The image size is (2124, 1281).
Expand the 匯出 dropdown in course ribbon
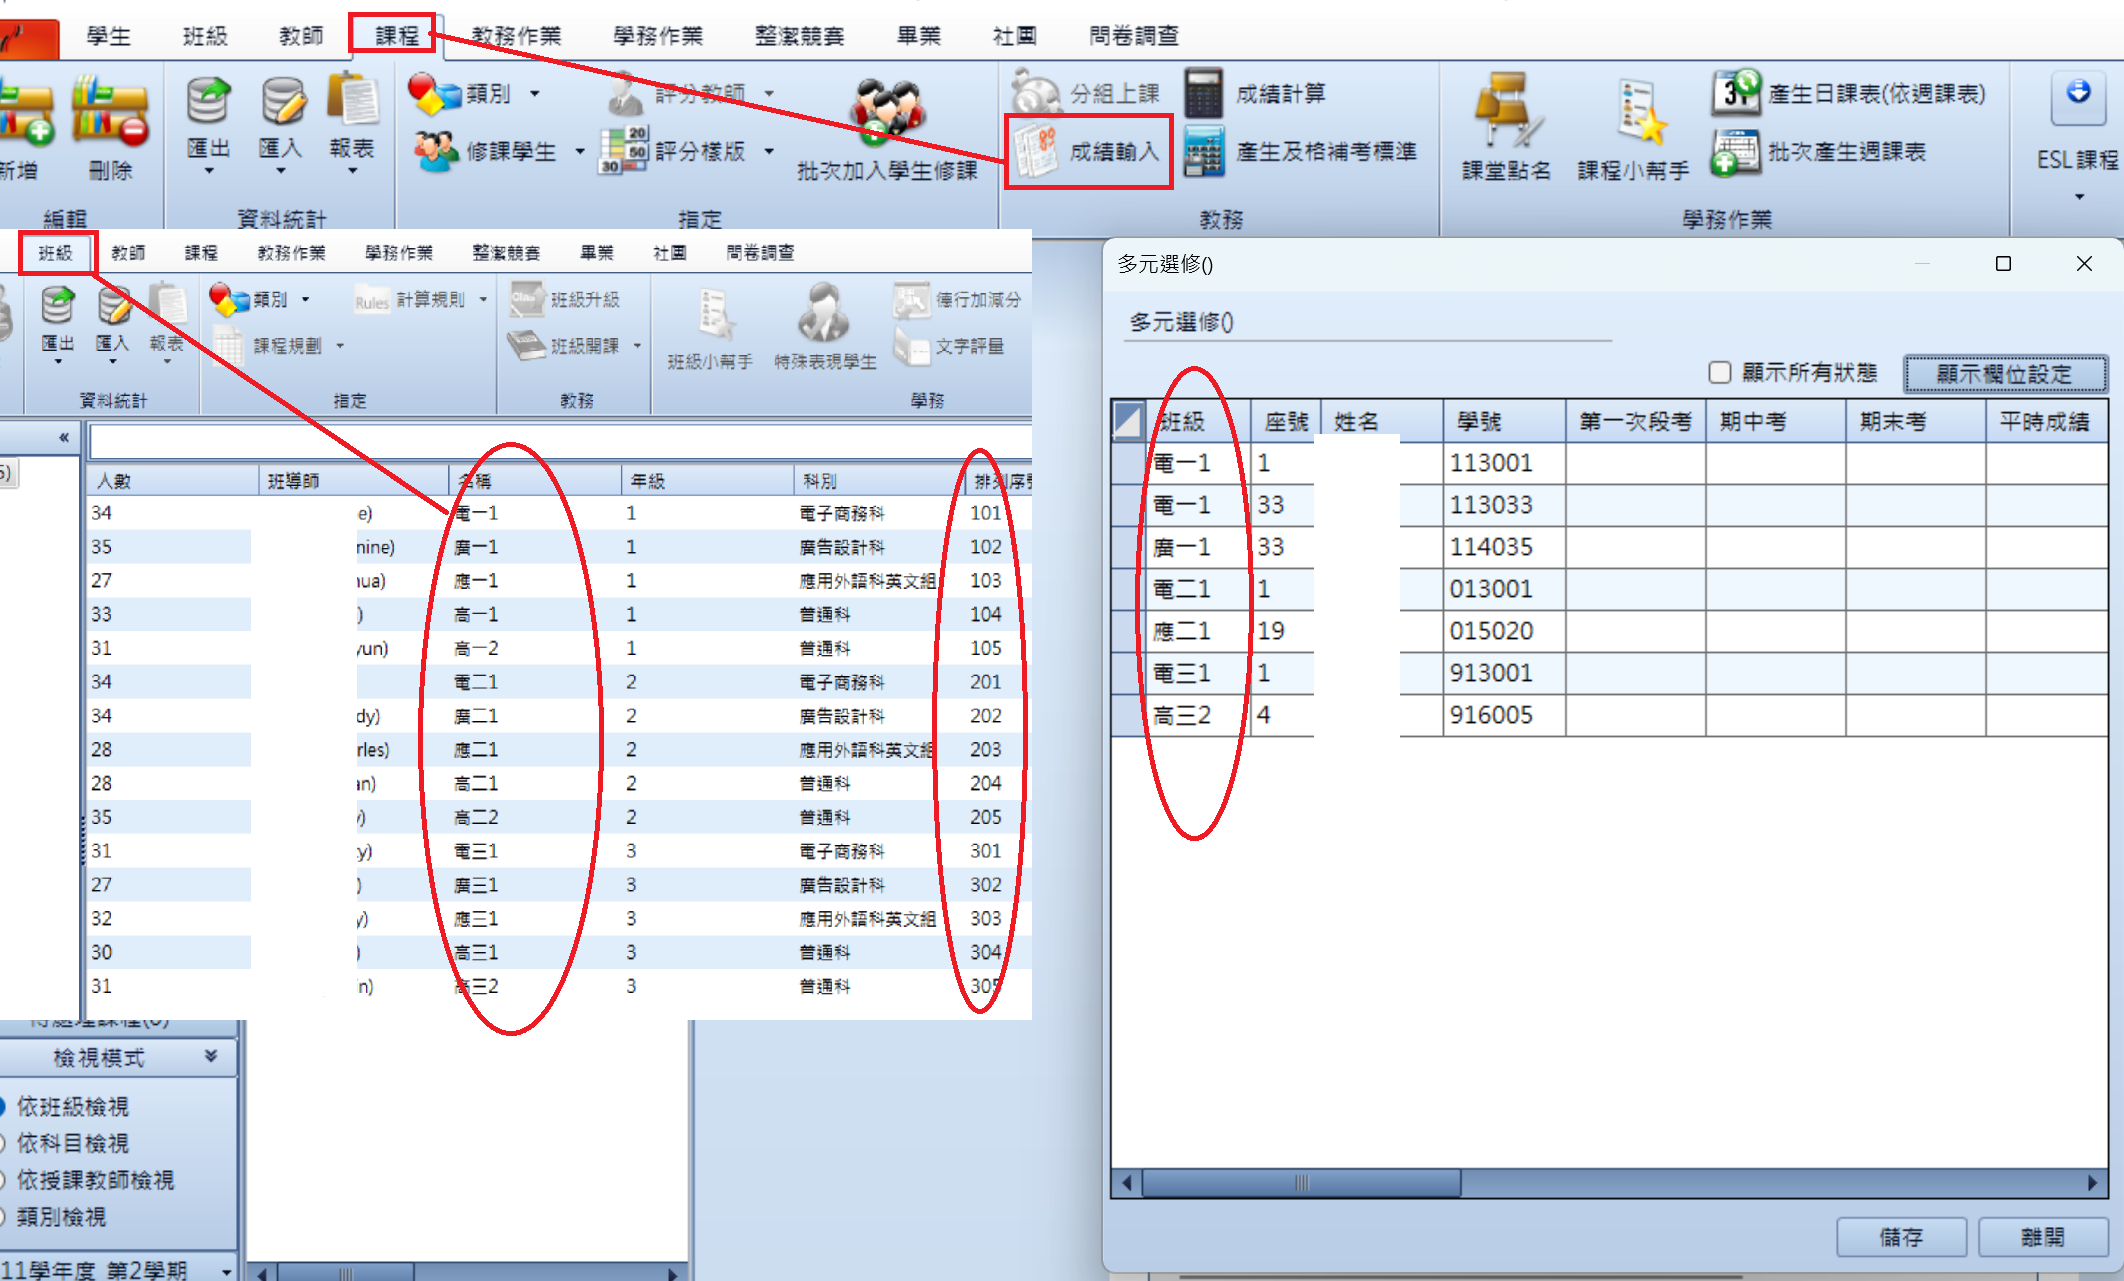[x=209, y=172]
